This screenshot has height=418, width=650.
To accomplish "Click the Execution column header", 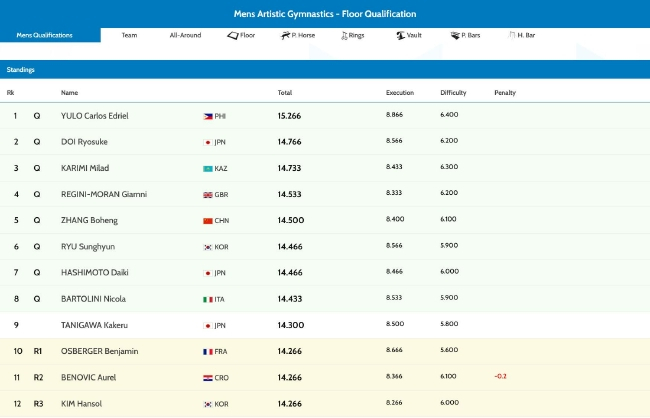I will (x=399, y=93).
